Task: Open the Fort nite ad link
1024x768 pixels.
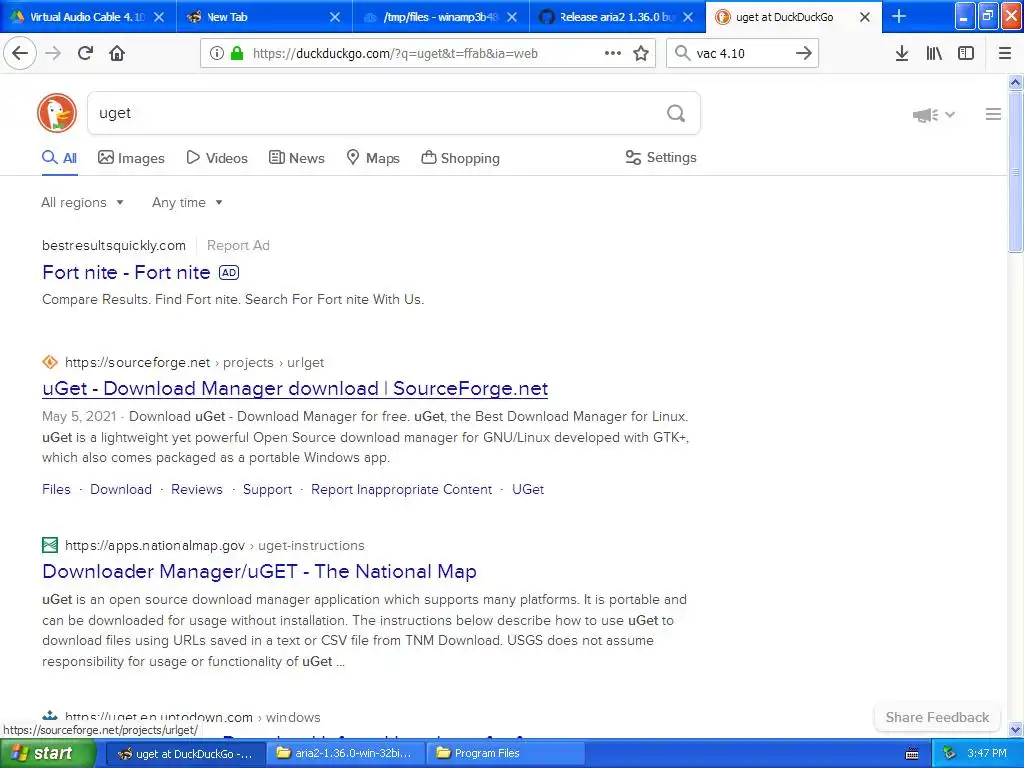Action: (x=126, y=272)
